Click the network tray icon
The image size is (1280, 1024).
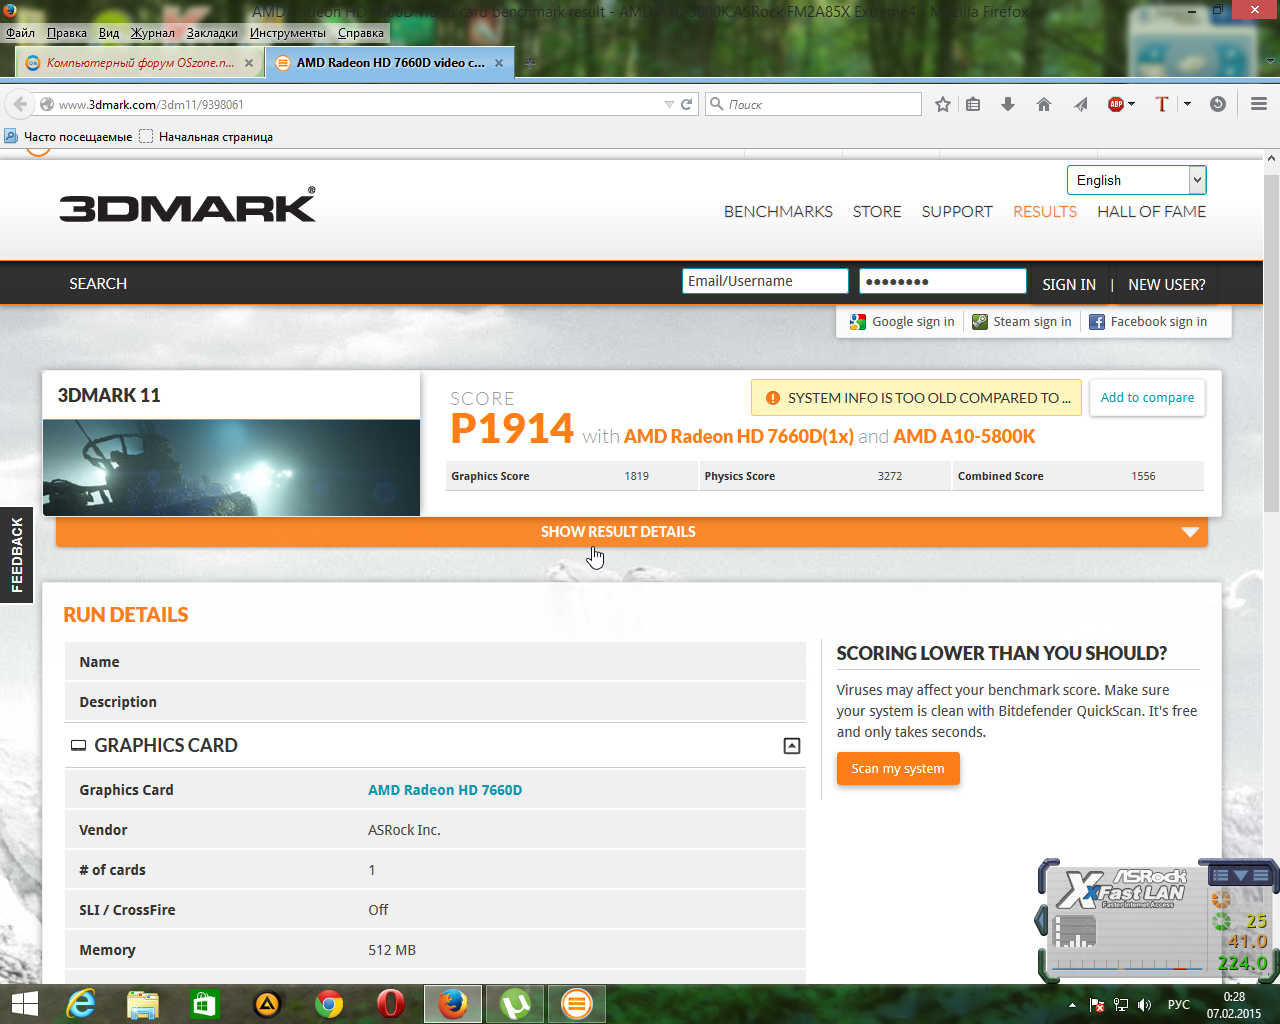point(1121,1004)
